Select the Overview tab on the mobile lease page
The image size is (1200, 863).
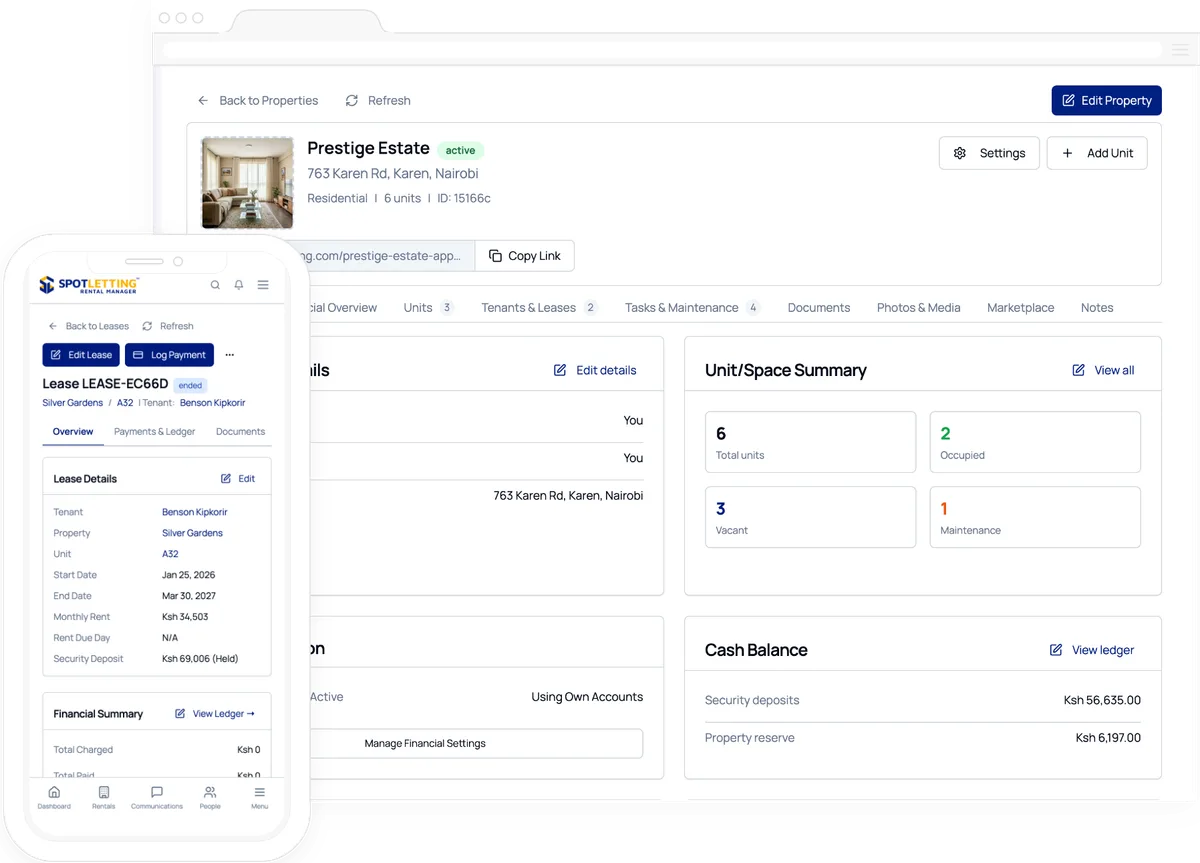[73, 432]
